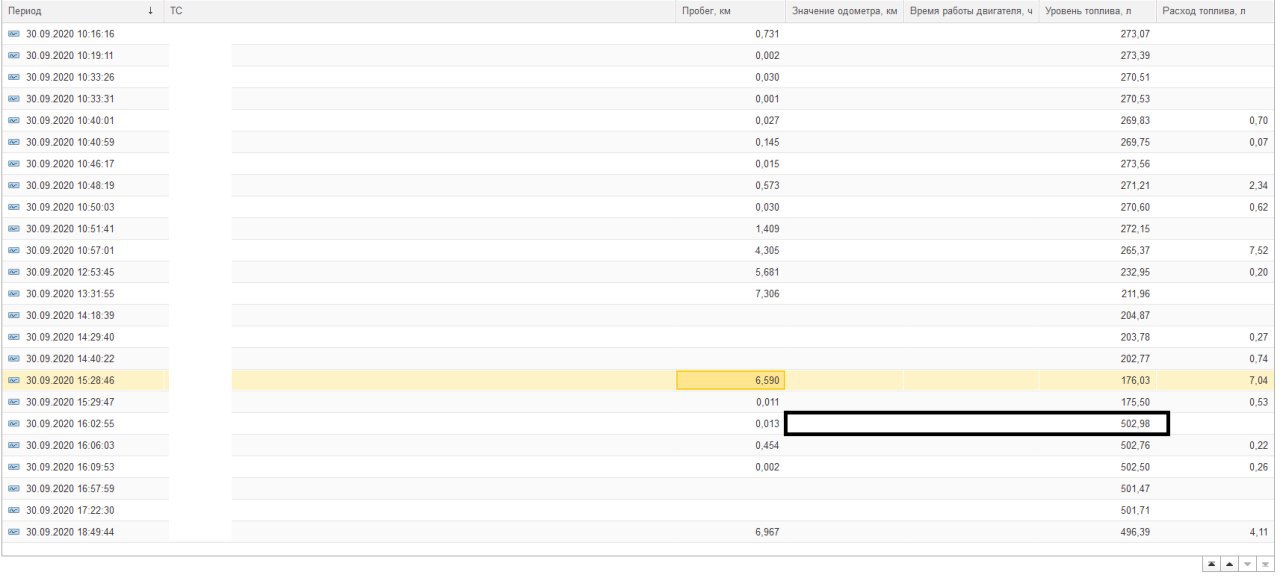The height and width of the screenshot is (581, 1280).
Task: Click the fuel consumption value 7,04
Action: pos(1258,380)
